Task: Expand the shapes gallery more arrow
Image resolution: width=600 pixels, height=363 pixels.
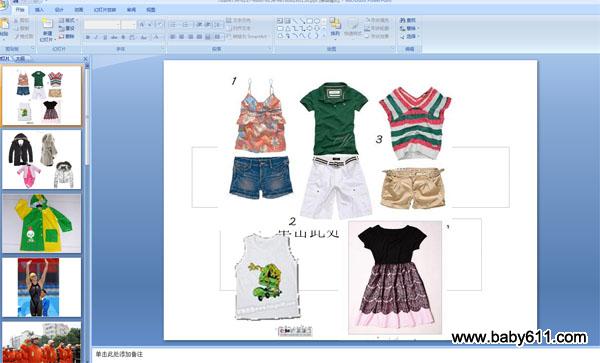Action: [324, 36]
